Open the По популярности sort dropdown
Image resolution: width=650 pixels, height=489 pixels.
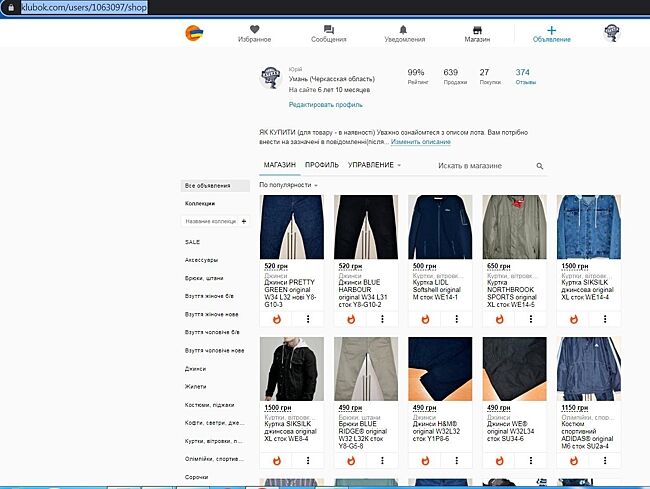[288, 185]
